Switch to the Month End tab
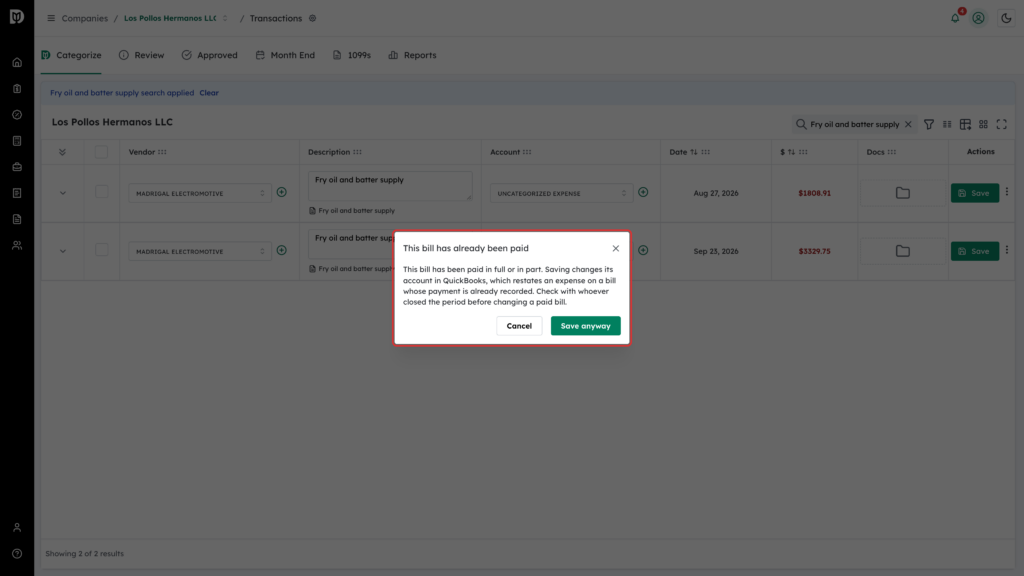The width and height of the screenshot is (1024, 576). 285,56
